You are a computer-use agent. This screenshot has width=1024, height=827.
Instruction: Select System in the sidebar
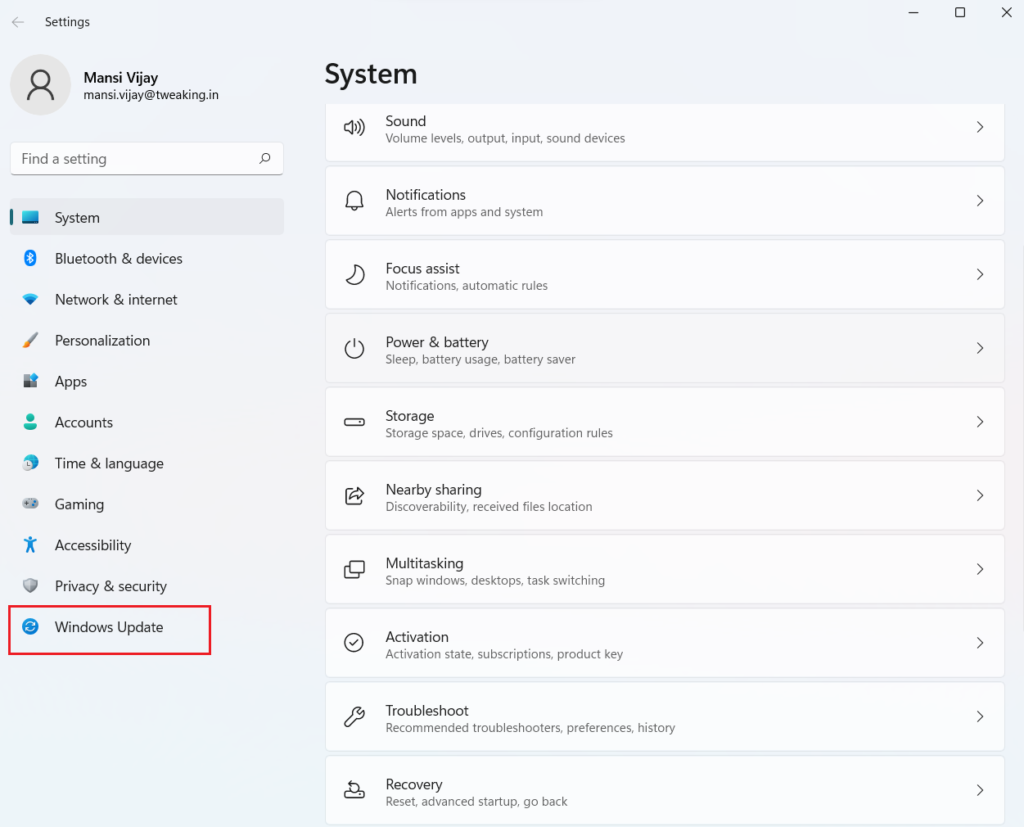(x=147, y=217)
